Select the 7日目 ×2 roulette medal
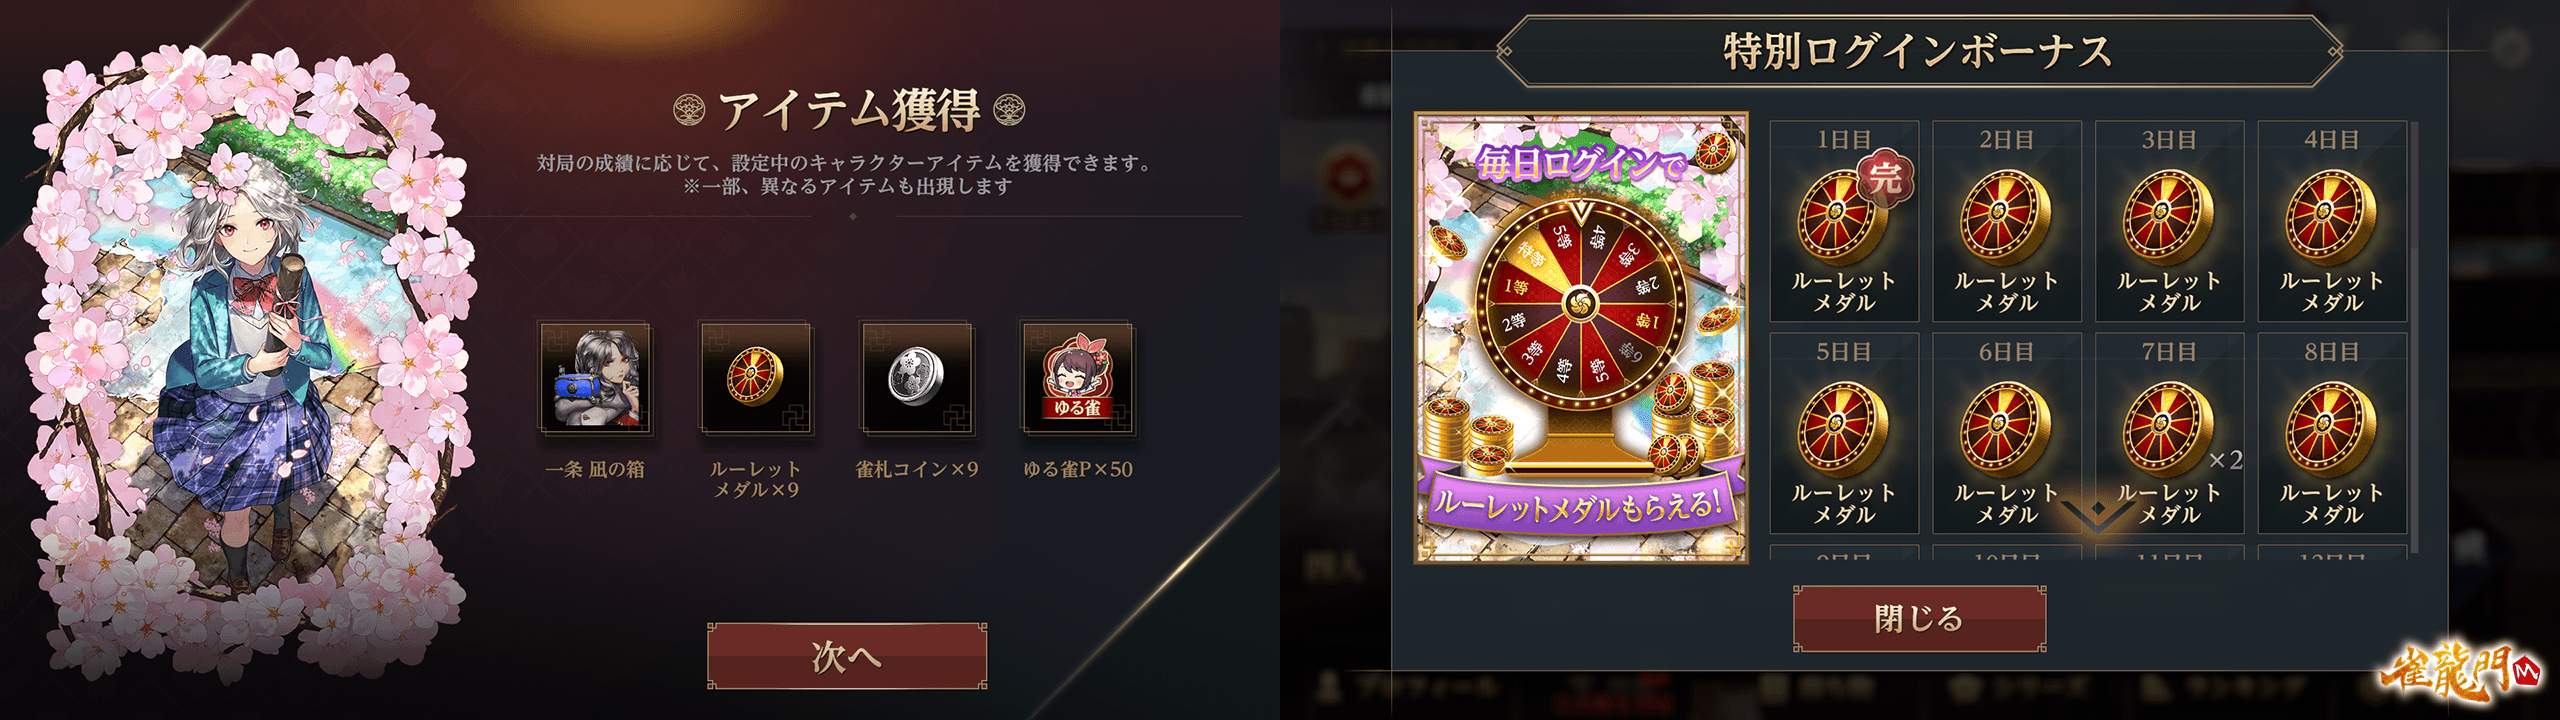This screenshot has height=720, width=2560. 2169,433
